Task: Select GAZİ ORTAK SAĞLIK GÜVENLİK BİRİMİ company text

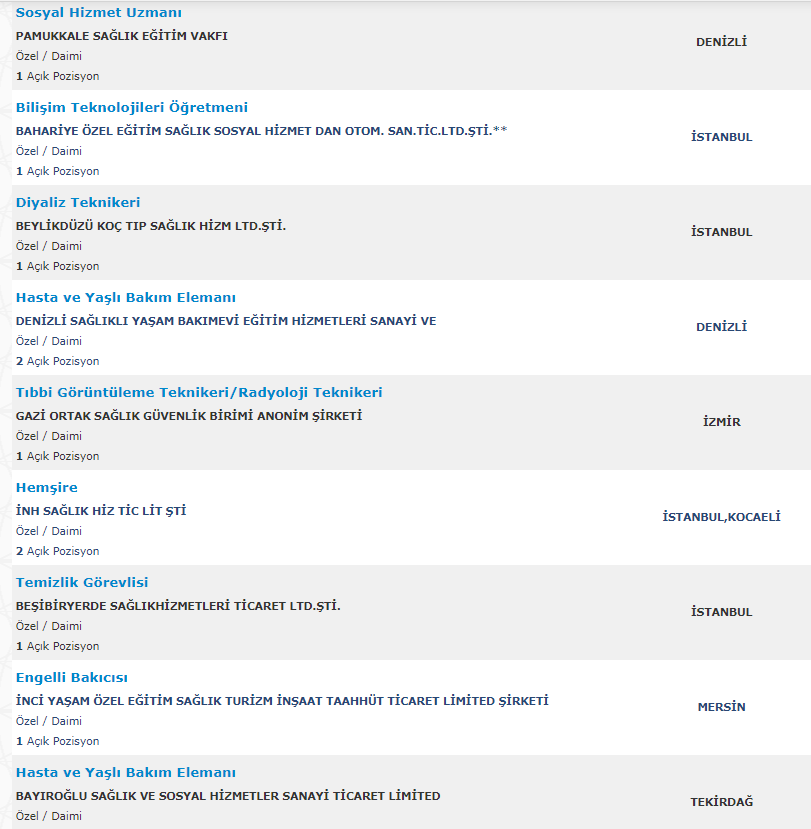Action: tap(189, 416)
